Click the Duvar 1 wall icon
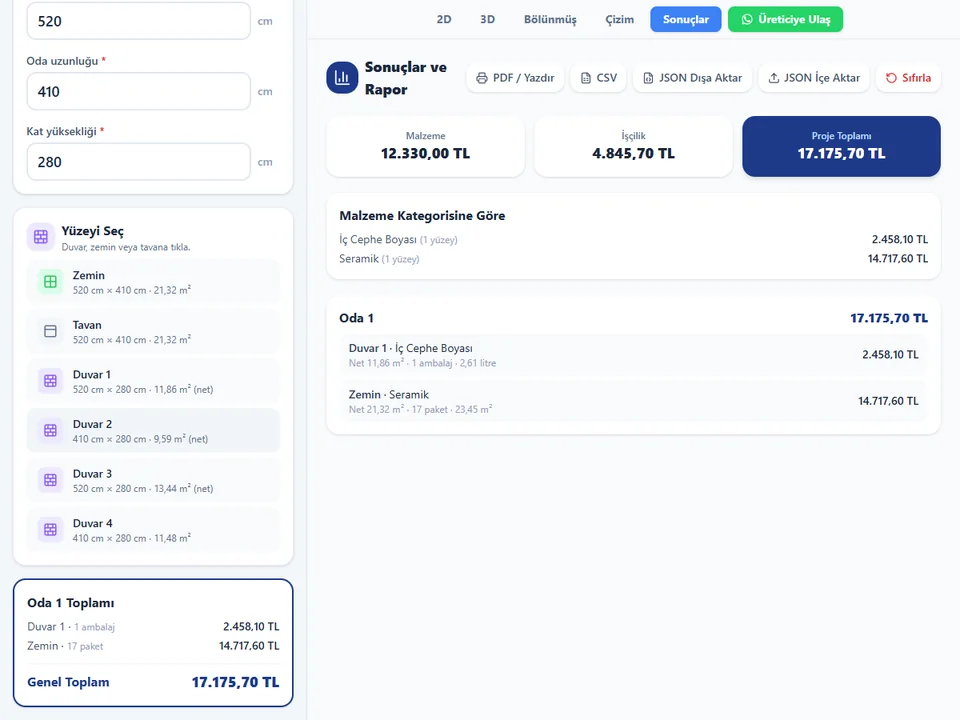 (x=50, y=381)
